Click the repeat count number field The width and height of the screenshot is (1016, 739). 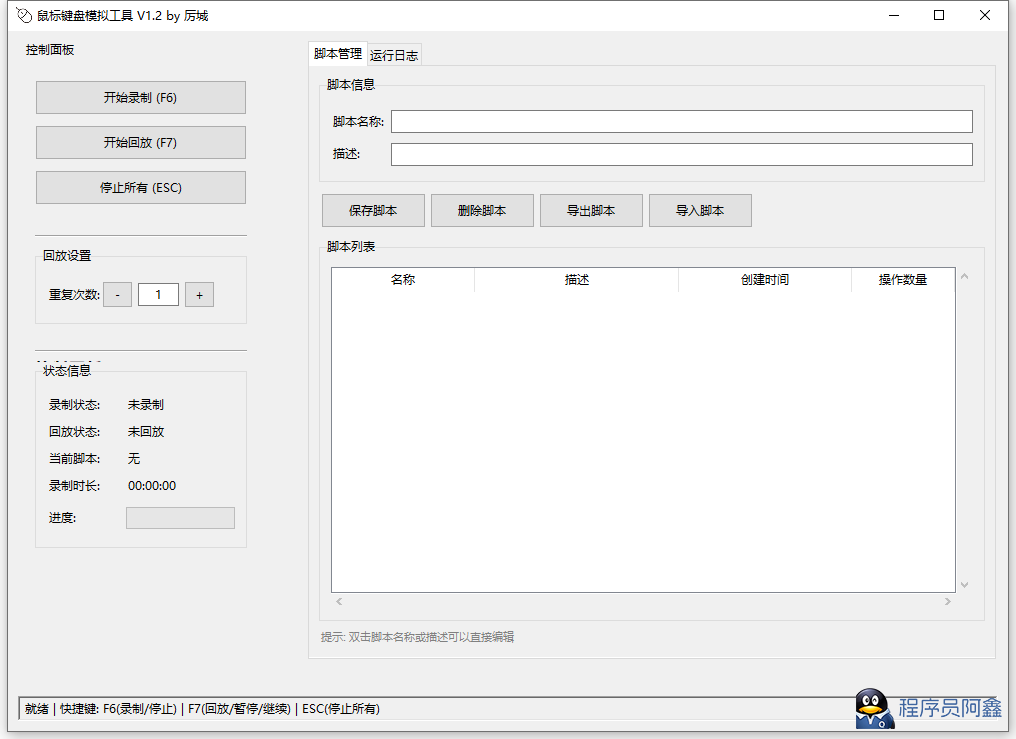[158, 295]
